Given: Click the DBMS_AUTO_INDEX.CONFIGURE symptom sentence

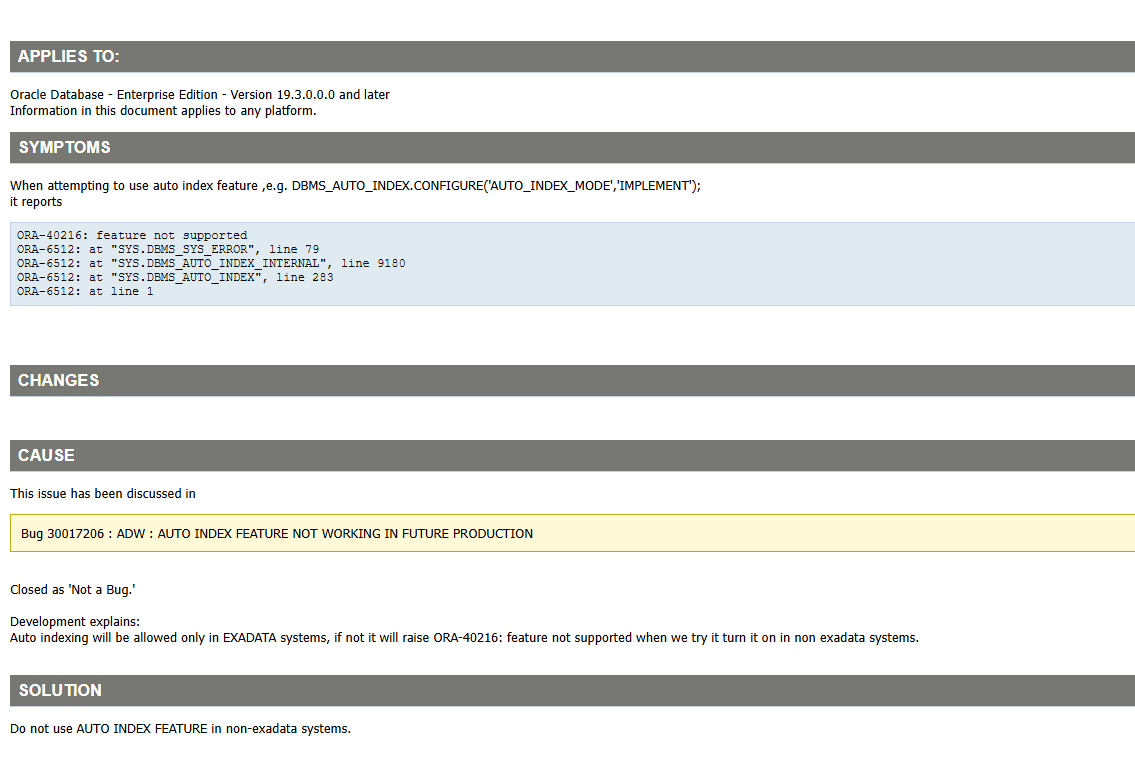Looking at the screenshot, I should pos(355,186).
